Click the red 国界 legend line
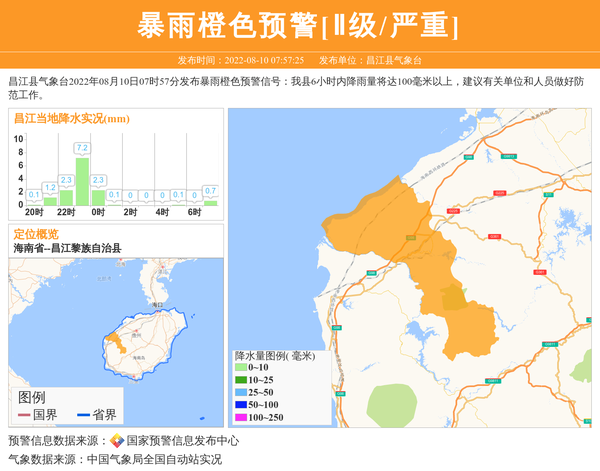Viewport: 600px width, 471px height. point(25,415)
